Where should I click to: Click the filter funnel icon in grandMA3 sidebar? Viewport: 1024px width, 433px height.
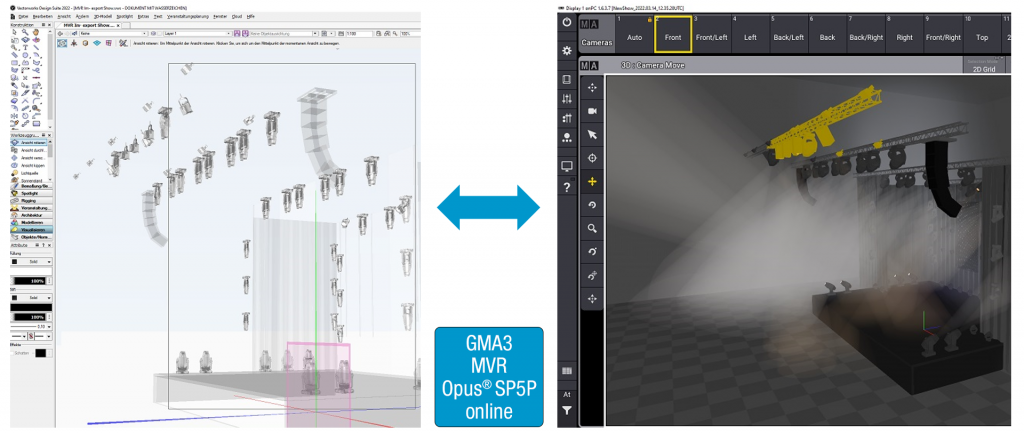[x=566, y=411]
